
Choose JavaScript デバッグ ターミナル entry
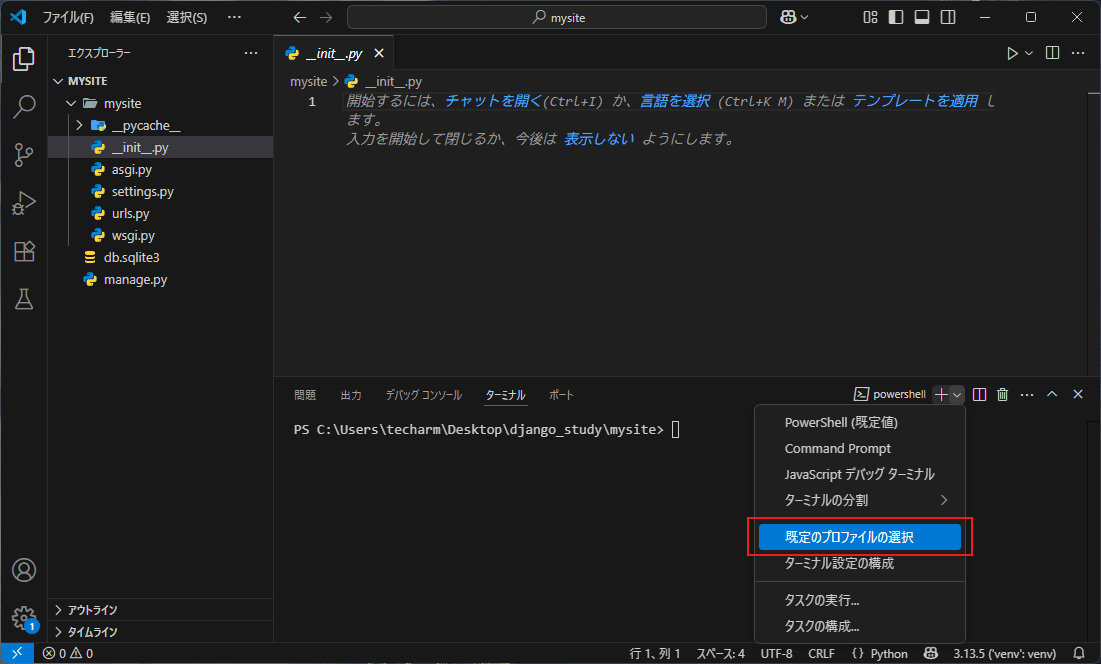pyautogui.click(x=859, y=474)
